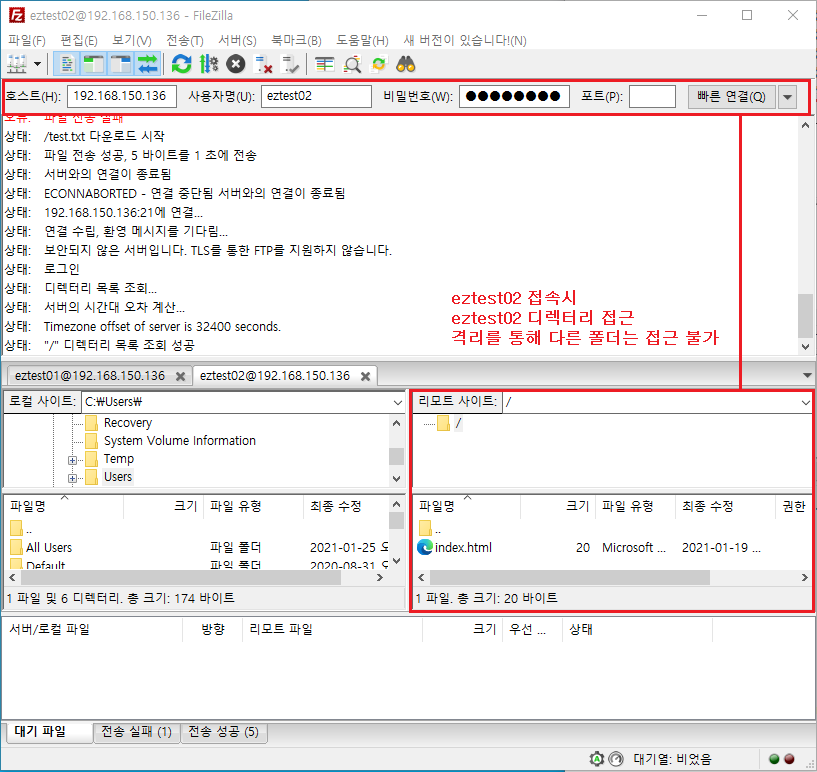The height and width of the screenshot is (772, 817).
Task: Toggle remote directory tree display
Action: (121, 65)
